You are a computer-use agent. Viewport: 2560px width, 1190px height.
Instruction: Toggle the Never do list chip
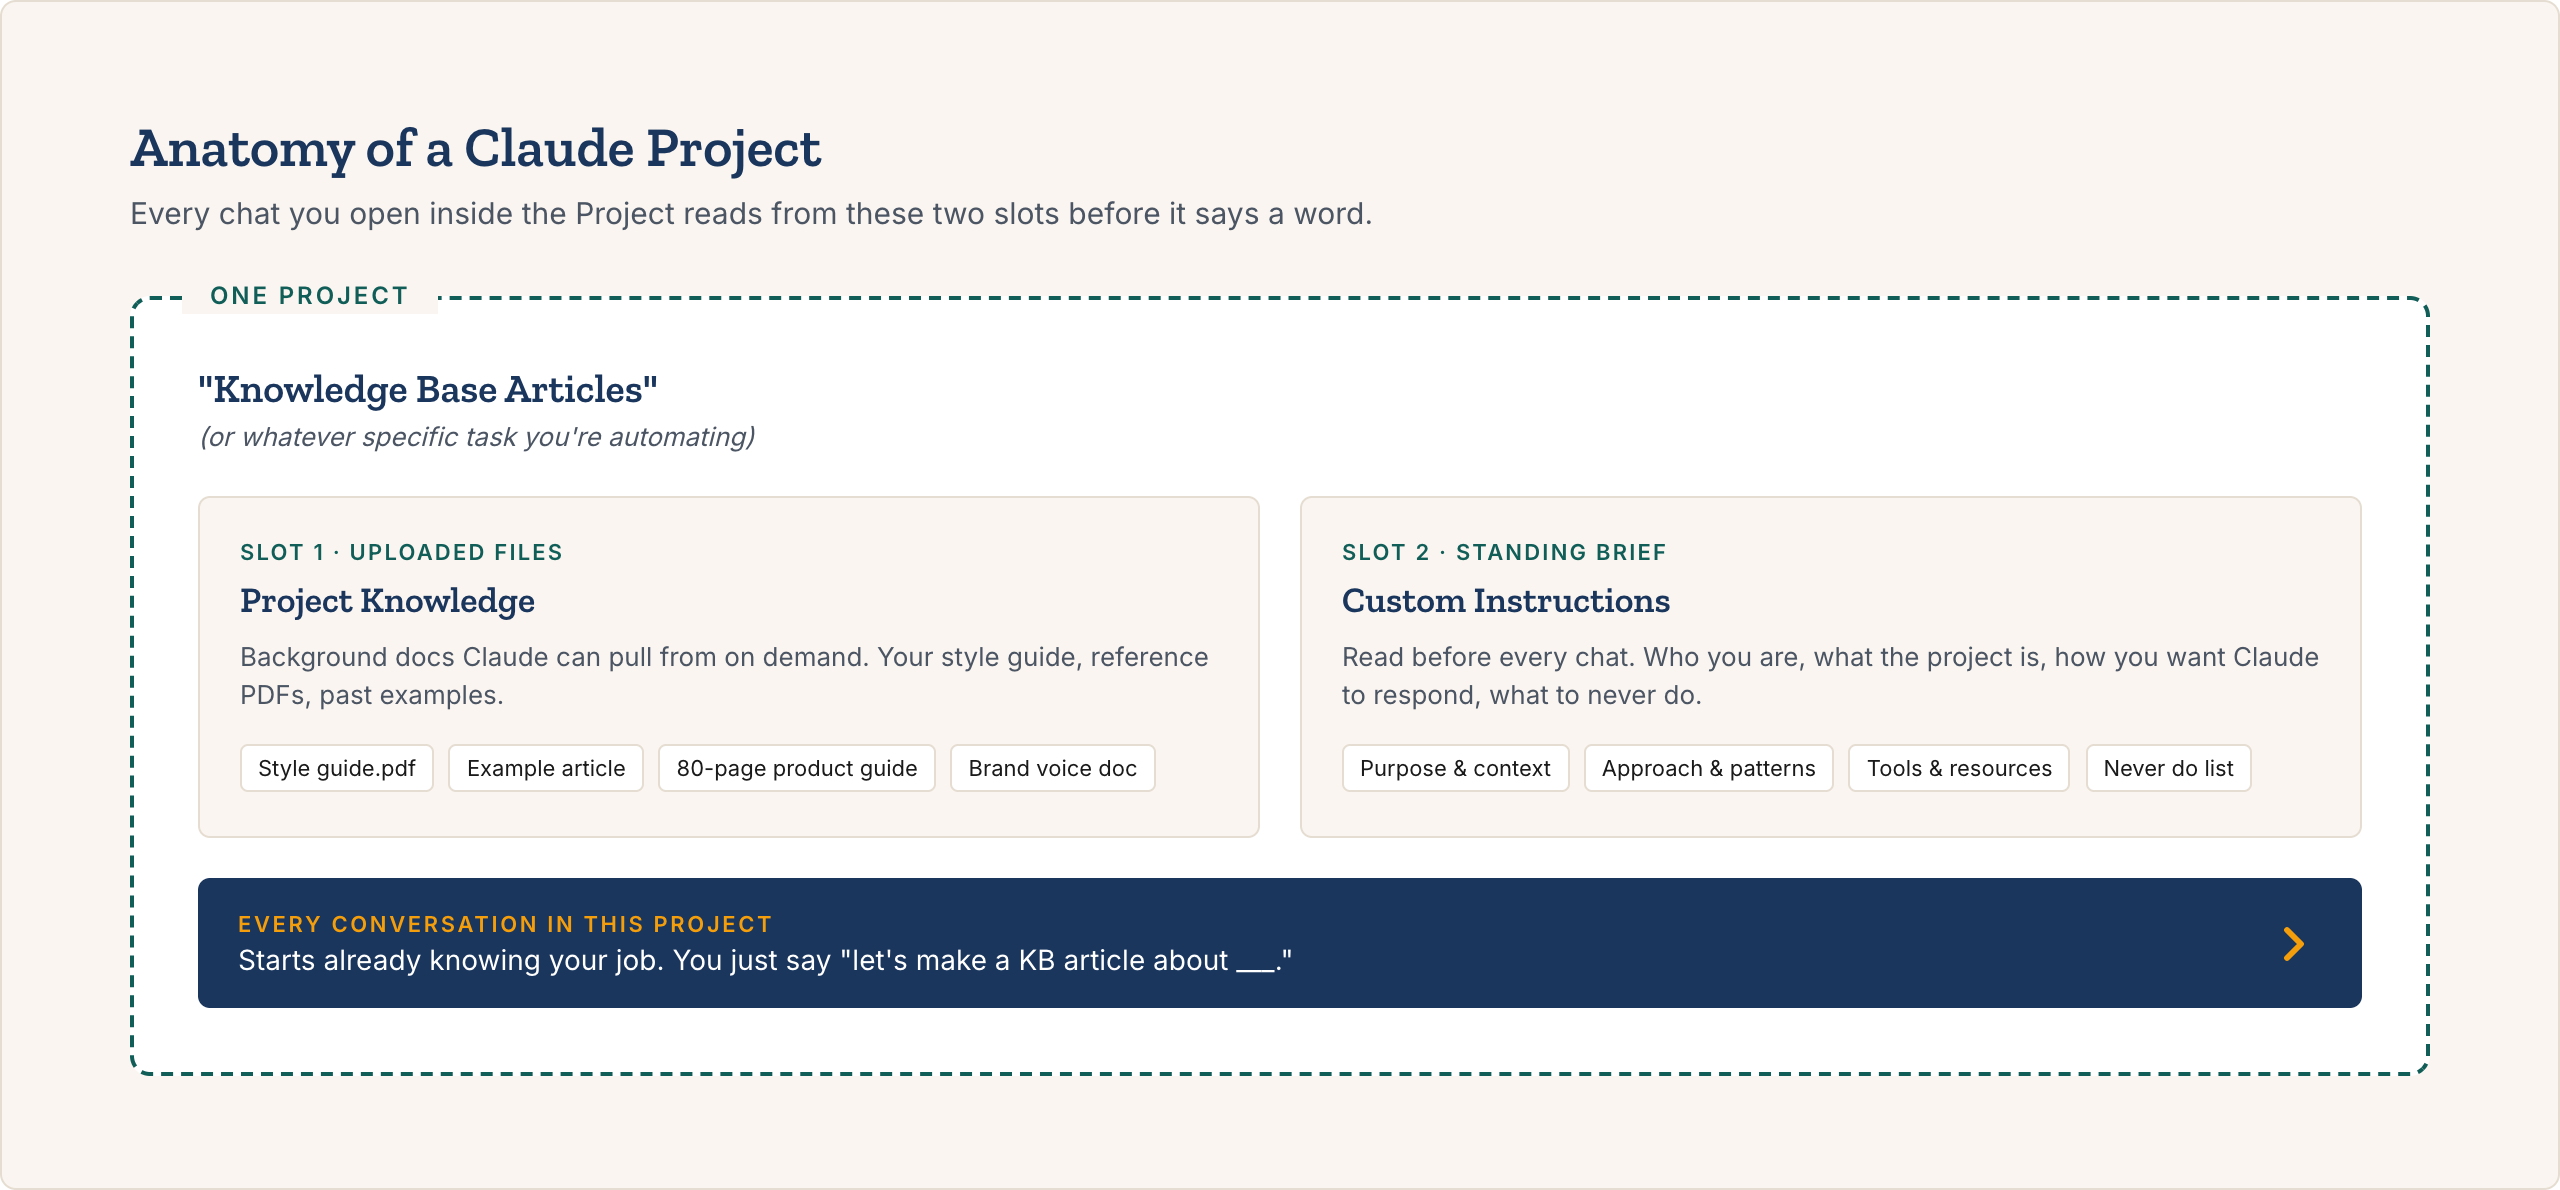pos(2167,768)
